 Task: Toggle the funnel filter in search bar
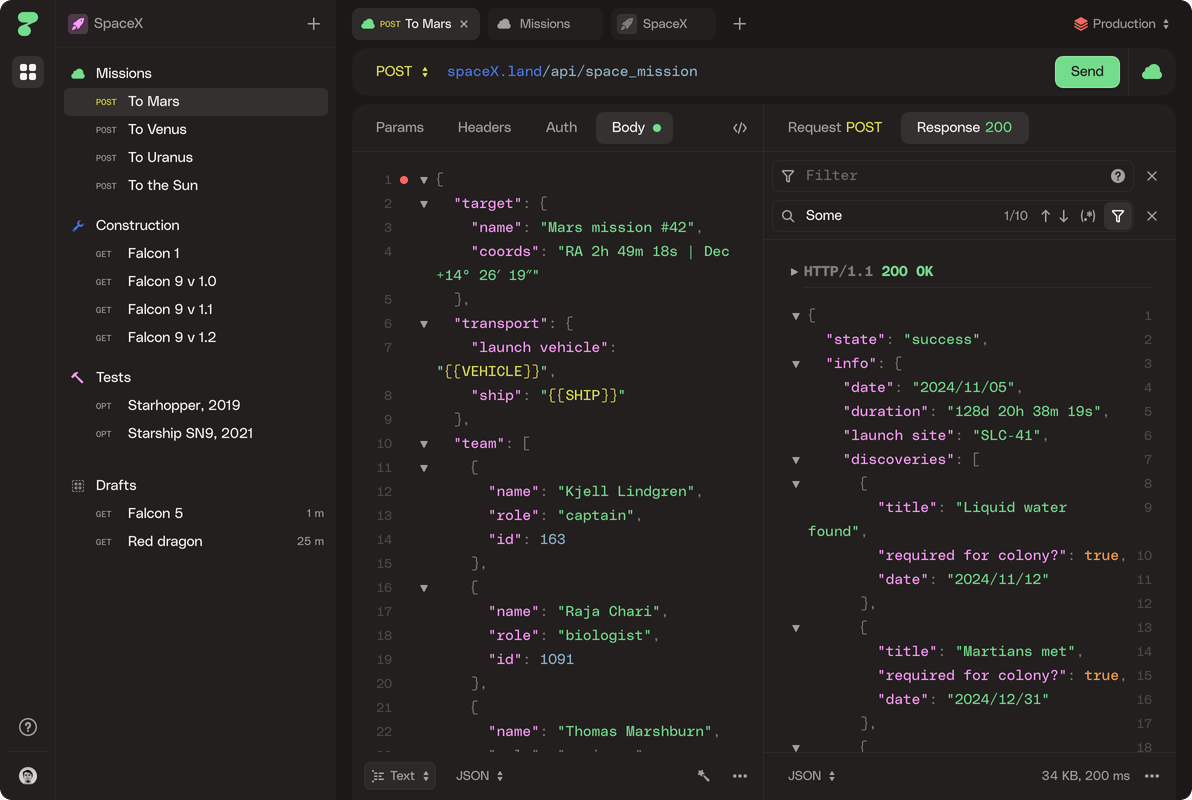(1118, 215)
